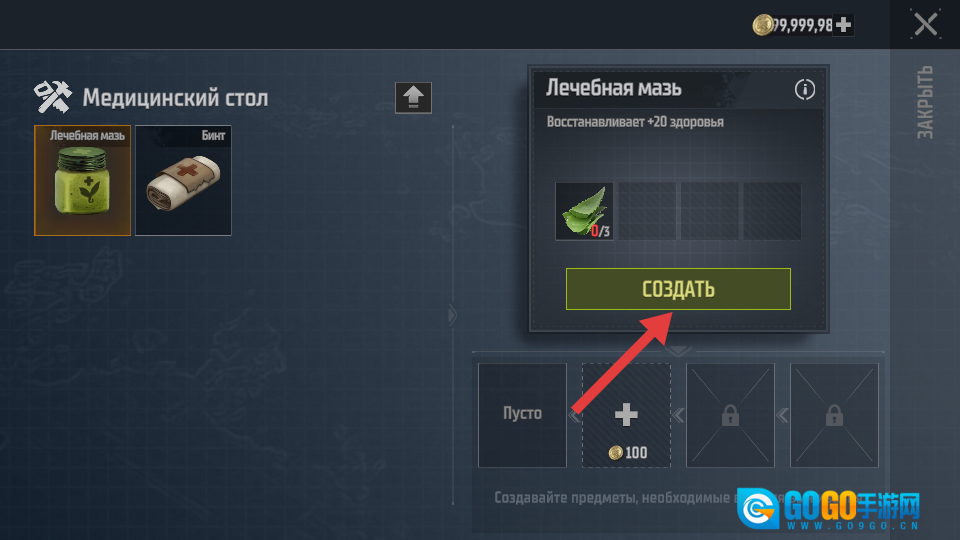This screenshot has width=960, height=540.
Task: Click the vertical ЗАКРЫТЬ label
Action: pos(924,102)
